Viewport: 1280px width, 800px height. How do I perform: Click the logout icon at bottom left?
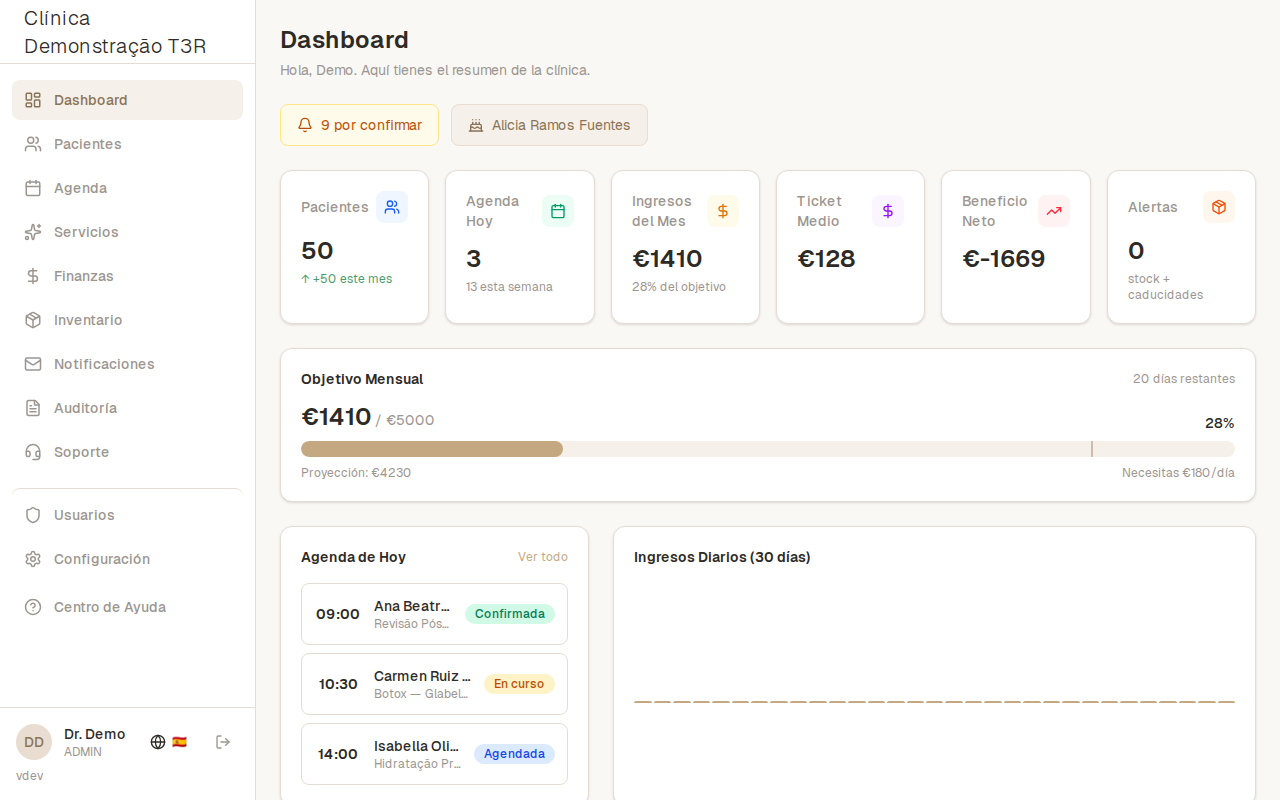pos(222,741)
